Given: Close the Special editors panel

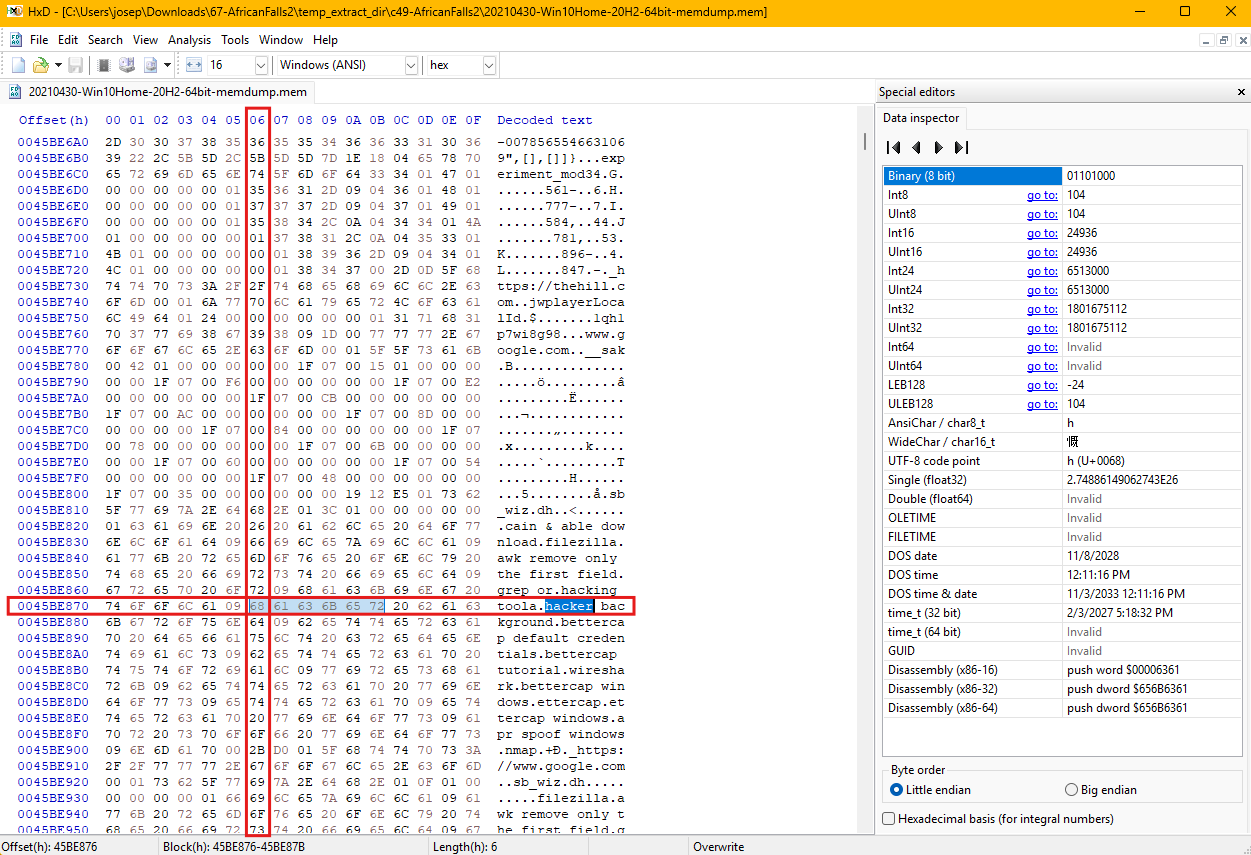Looking at the screenshot, I should pyautogui.click(x=1240, y=92).
